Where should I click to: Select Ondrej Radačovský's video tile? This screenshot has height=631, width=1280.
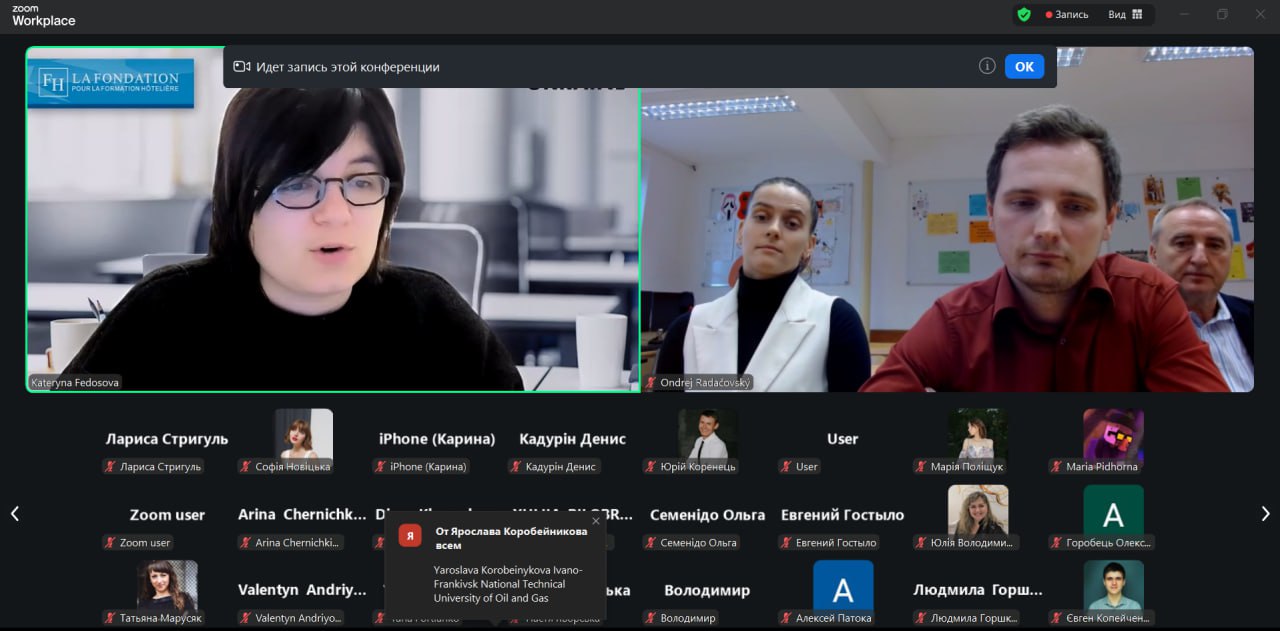(947, 219)
